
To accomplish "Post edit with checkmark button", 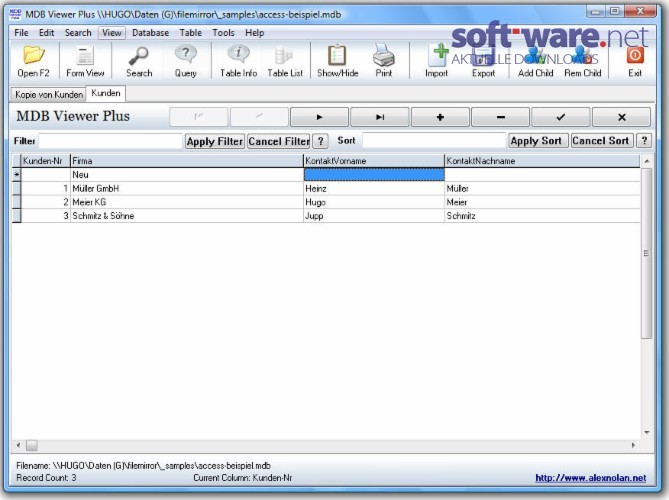I will [561, 117].
